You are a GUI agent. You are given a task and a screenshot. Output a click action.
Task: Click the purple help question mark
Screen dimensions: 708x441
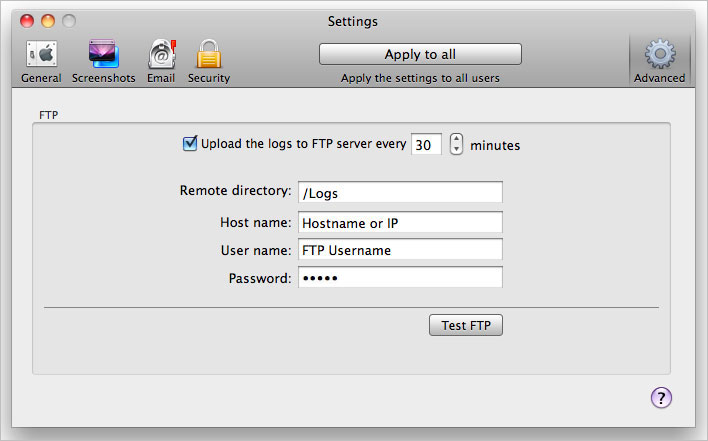pos(661,398)
